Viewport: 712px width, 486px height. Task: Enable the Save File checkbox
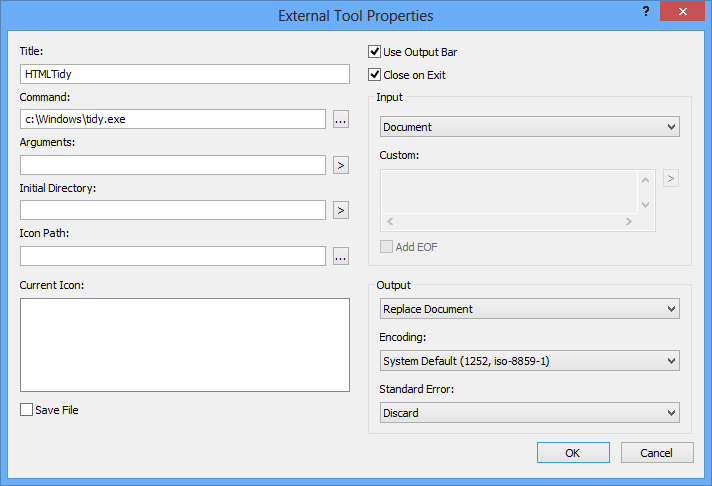tap(26, 410)
